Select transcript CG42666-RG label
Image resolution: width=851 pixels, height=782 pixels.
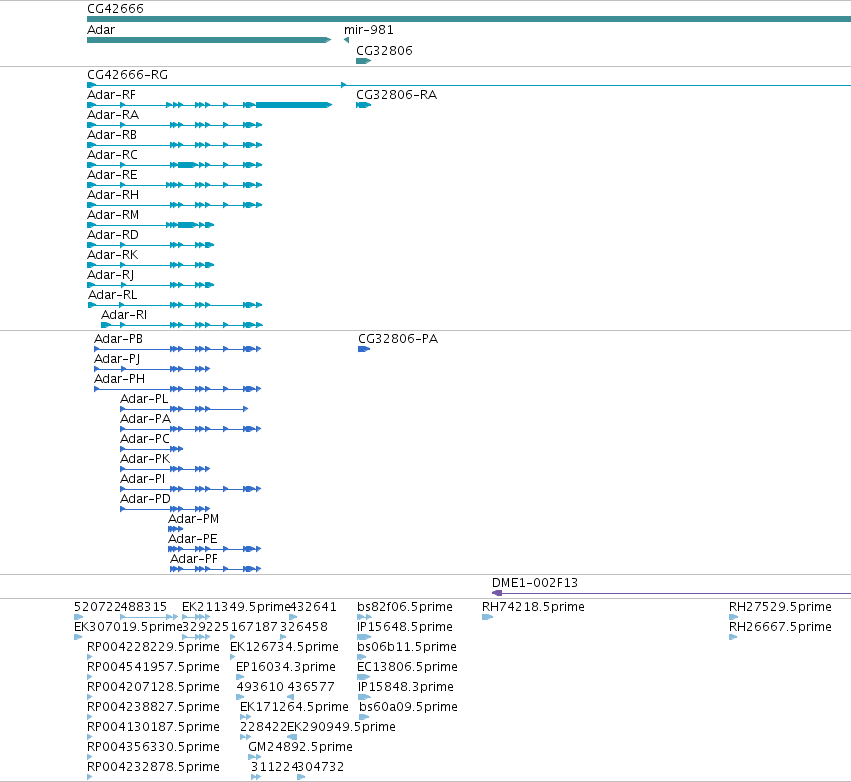(x=128, y=75)
